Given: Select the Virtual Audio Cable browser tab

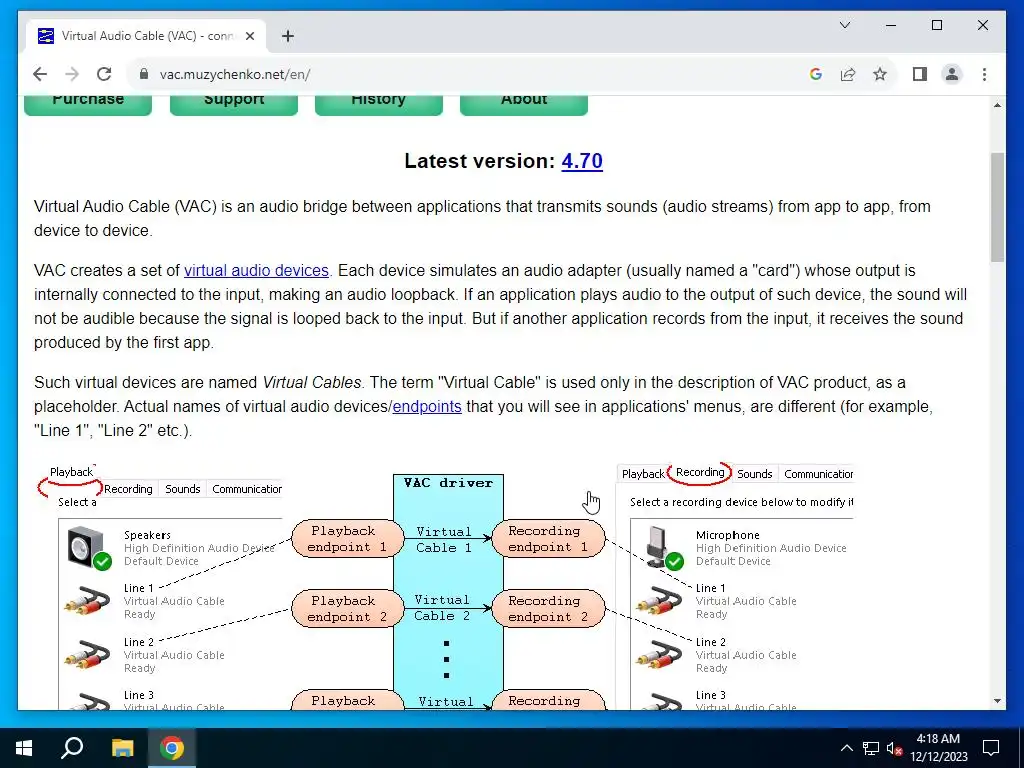Looking at the screenshot, I should click(x=146, y=36).
